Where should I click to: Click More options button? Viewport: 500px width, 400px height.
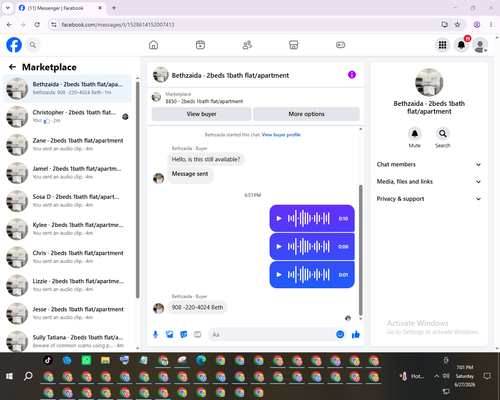pyautogui.click(x=306, y=114)
